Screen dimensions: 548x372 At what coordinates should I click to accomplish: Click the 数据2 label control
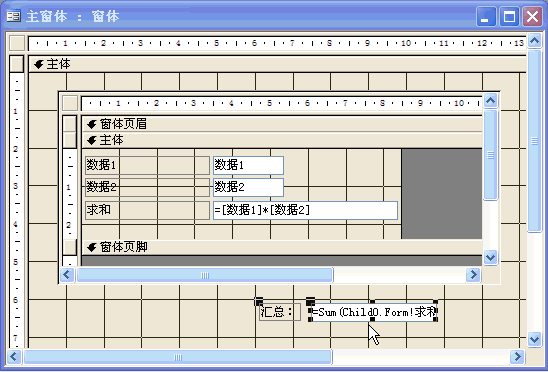[147, 187]
